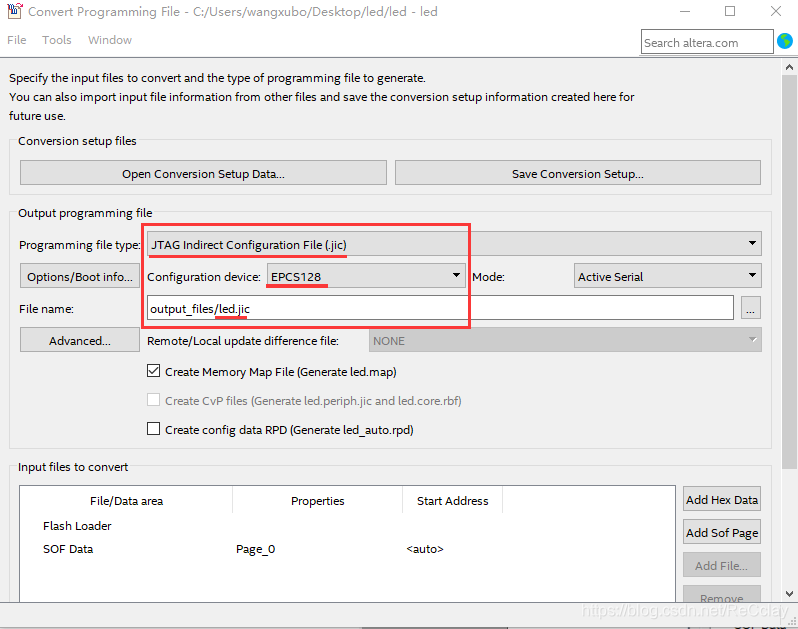Click the altera.com globe search icon

[785, 41]
